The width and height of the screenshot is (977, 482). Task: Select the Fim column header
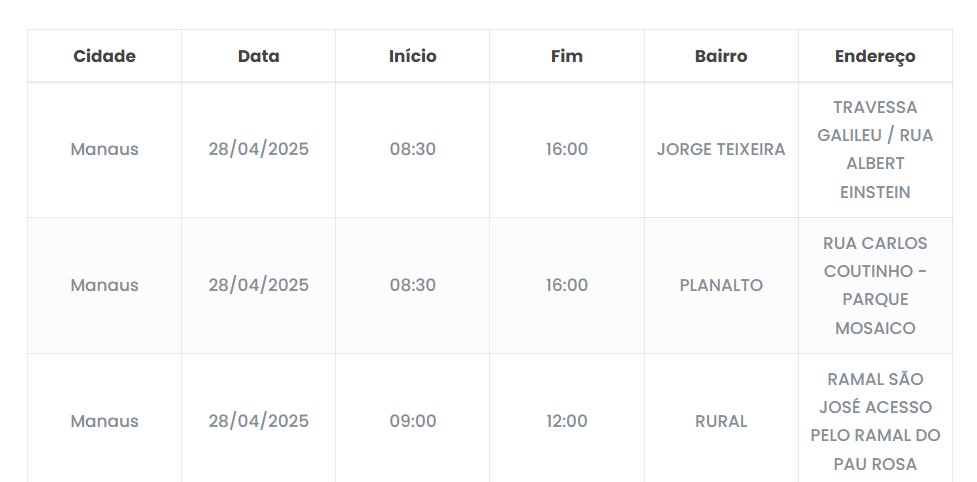click(x=566, y=56)
